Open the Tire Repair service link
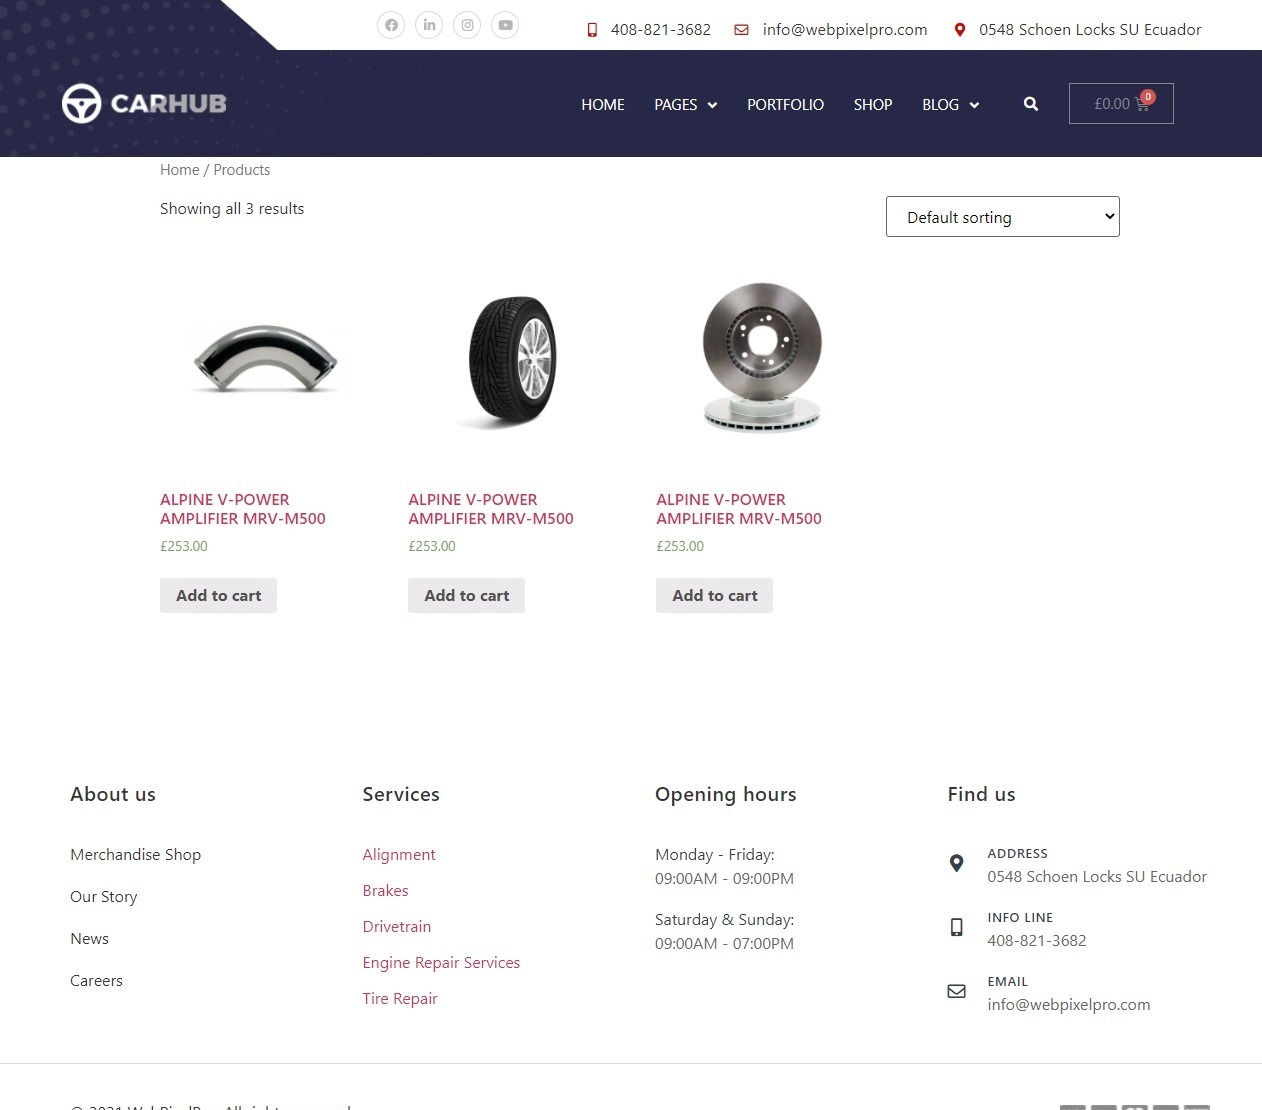The width and height of the screenshot is (1262, 1110). pos(400,998)
